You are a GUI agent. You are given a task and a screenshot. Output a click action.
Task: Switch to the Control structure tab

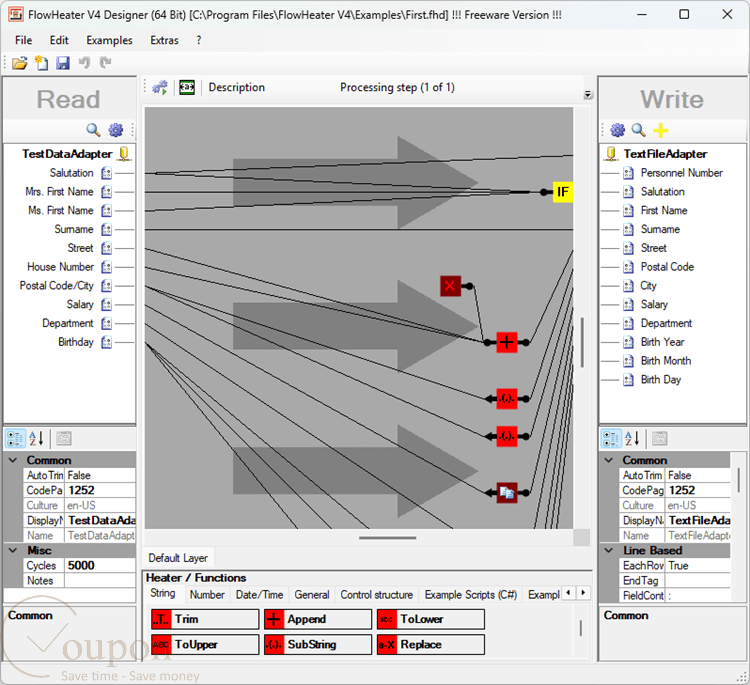(377, 595)
